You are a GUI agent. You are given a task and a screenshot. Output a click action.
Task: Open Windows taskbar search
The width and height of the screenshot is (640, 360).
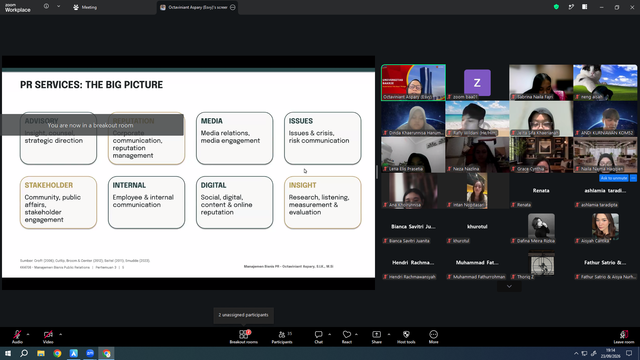click(x=24, y=353)
